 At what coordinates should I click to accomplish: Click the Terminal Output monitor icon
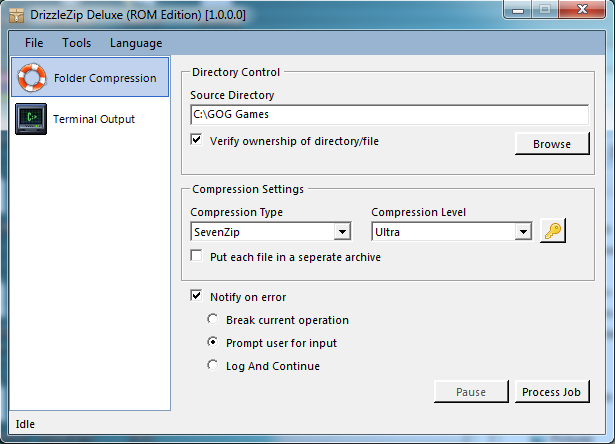tap(31, 119)
